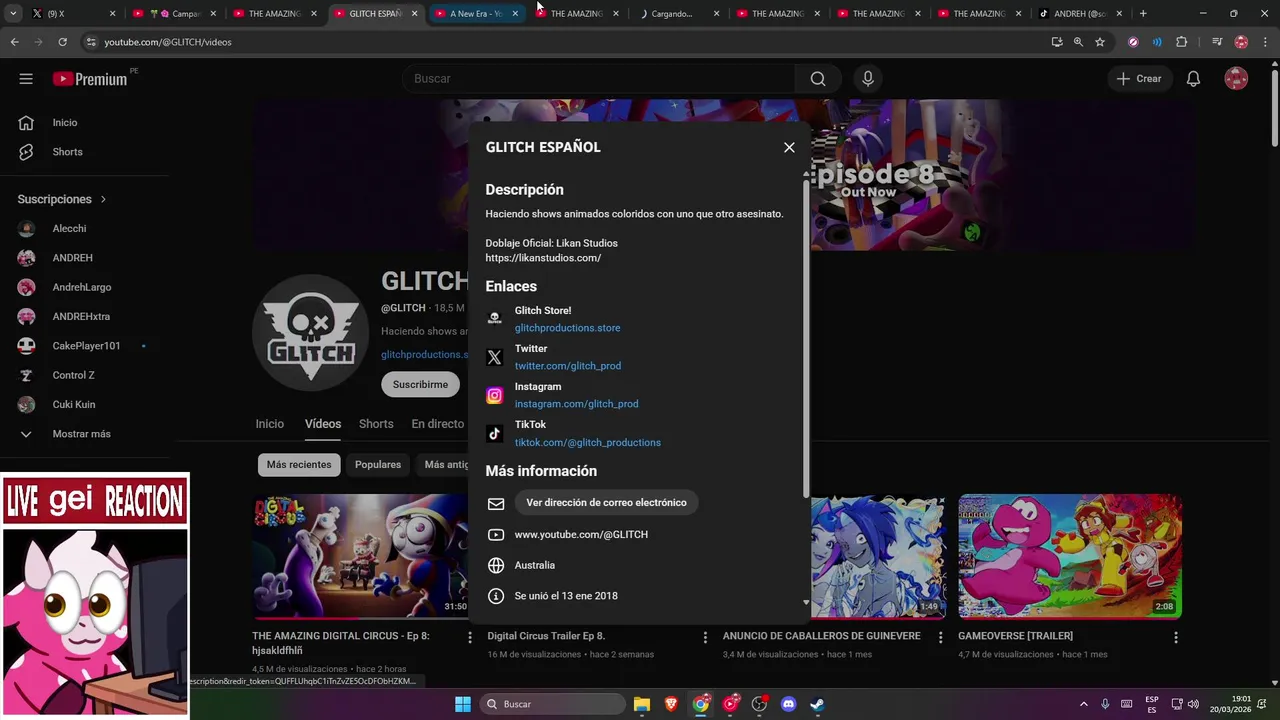Bookmark this page with star icon
The image size is (1280, 720).
point(1100,42)
